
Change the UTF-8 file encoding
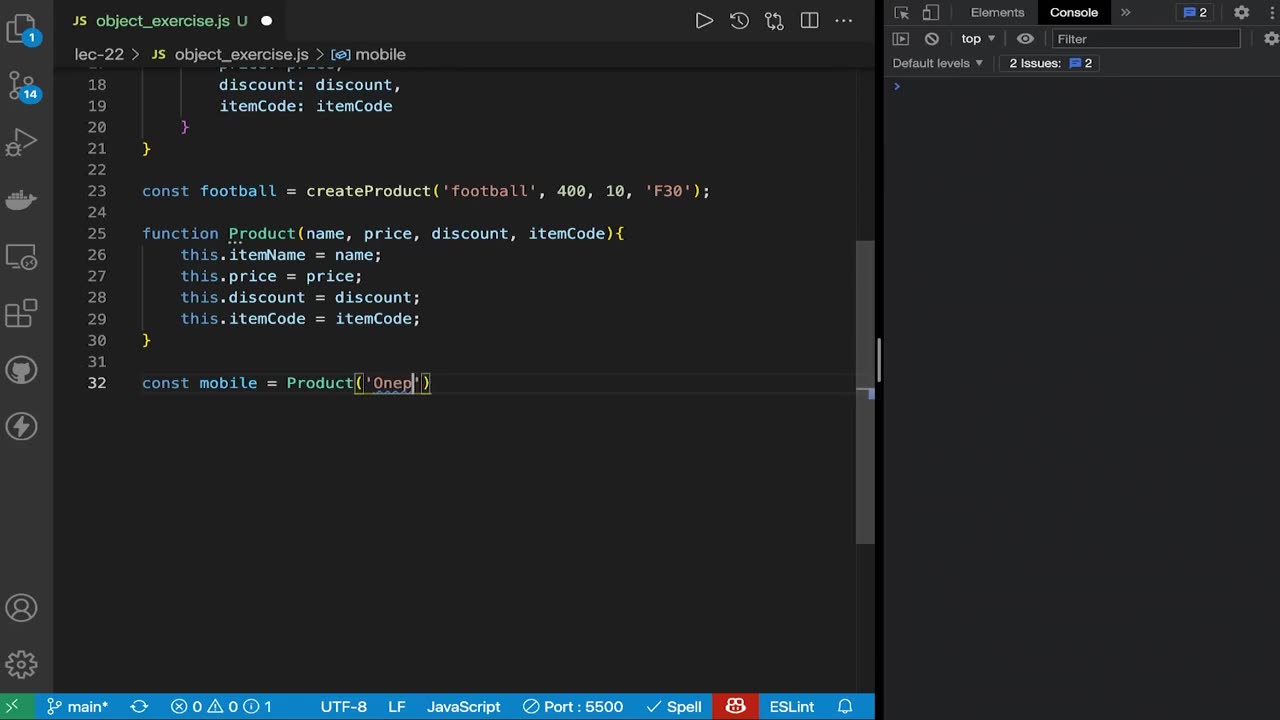click(343, 706)
